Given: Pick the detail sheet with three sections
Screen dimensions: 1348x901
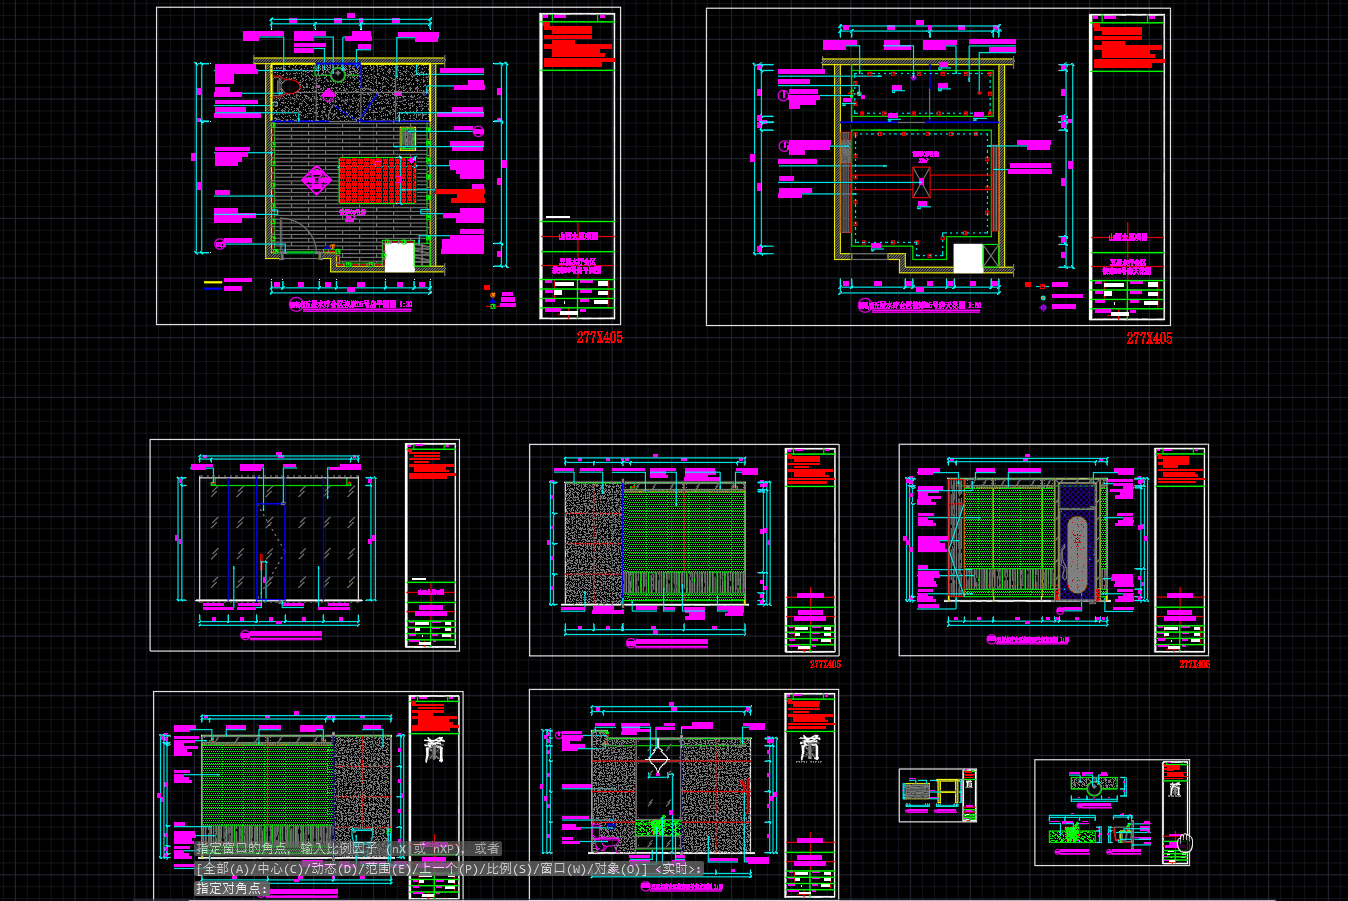Looking at the screenshot, I should click(x=1112, y=812).
